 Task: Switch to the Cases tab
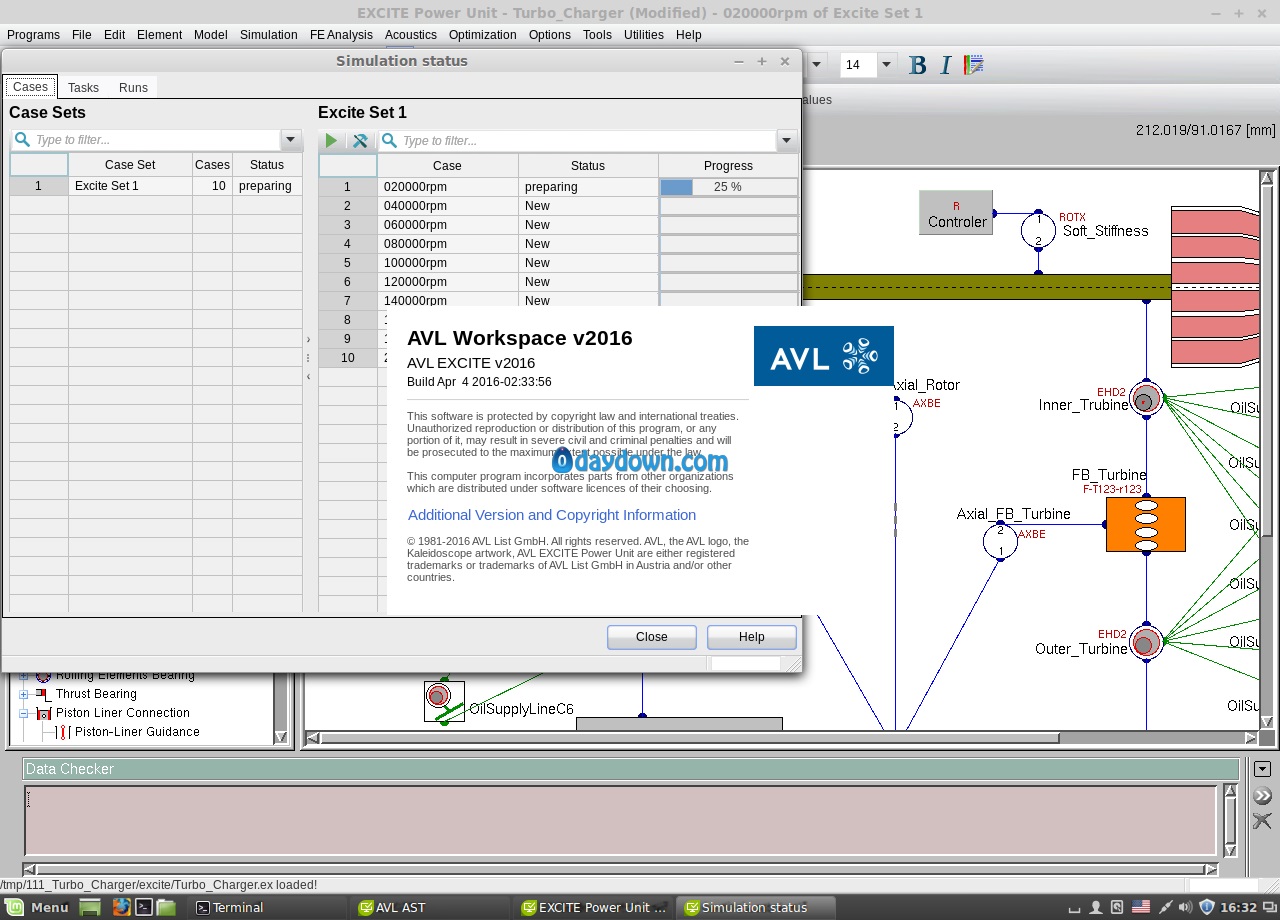30,87
